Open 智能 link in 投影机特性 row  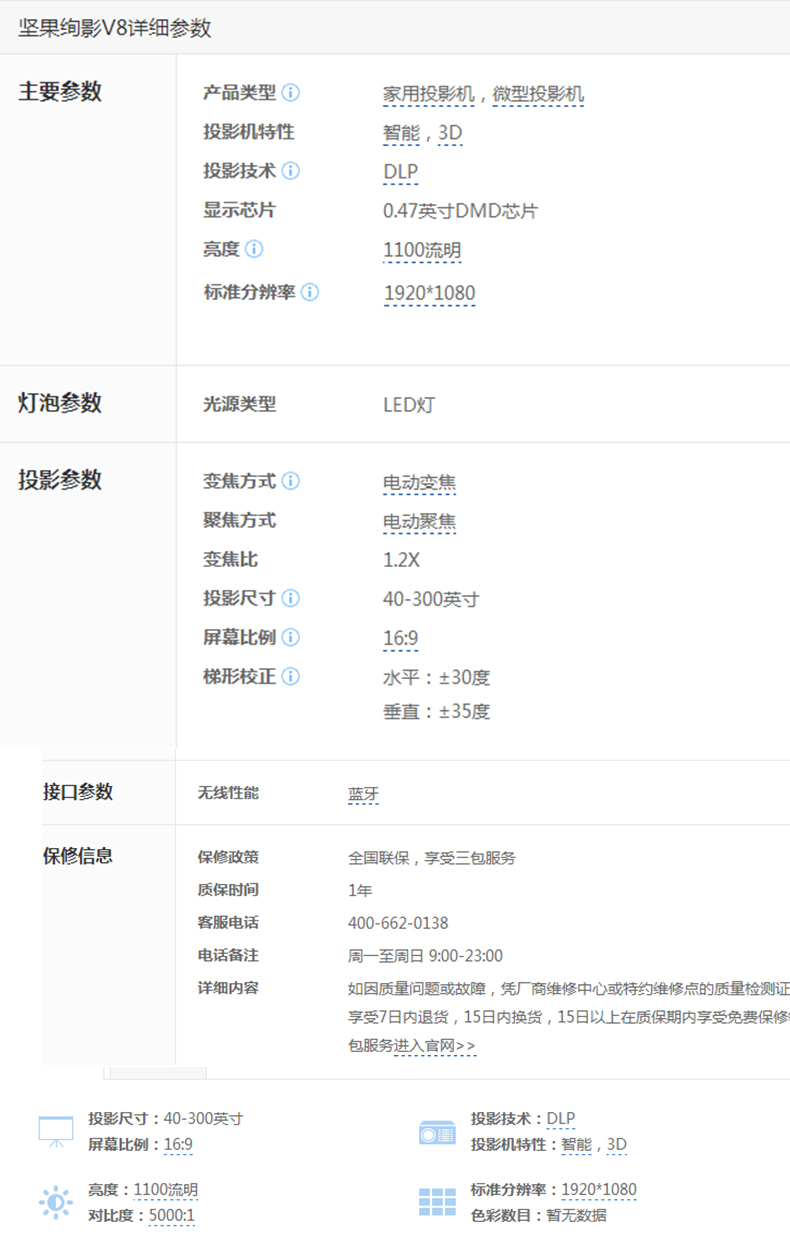pos(401,133)
